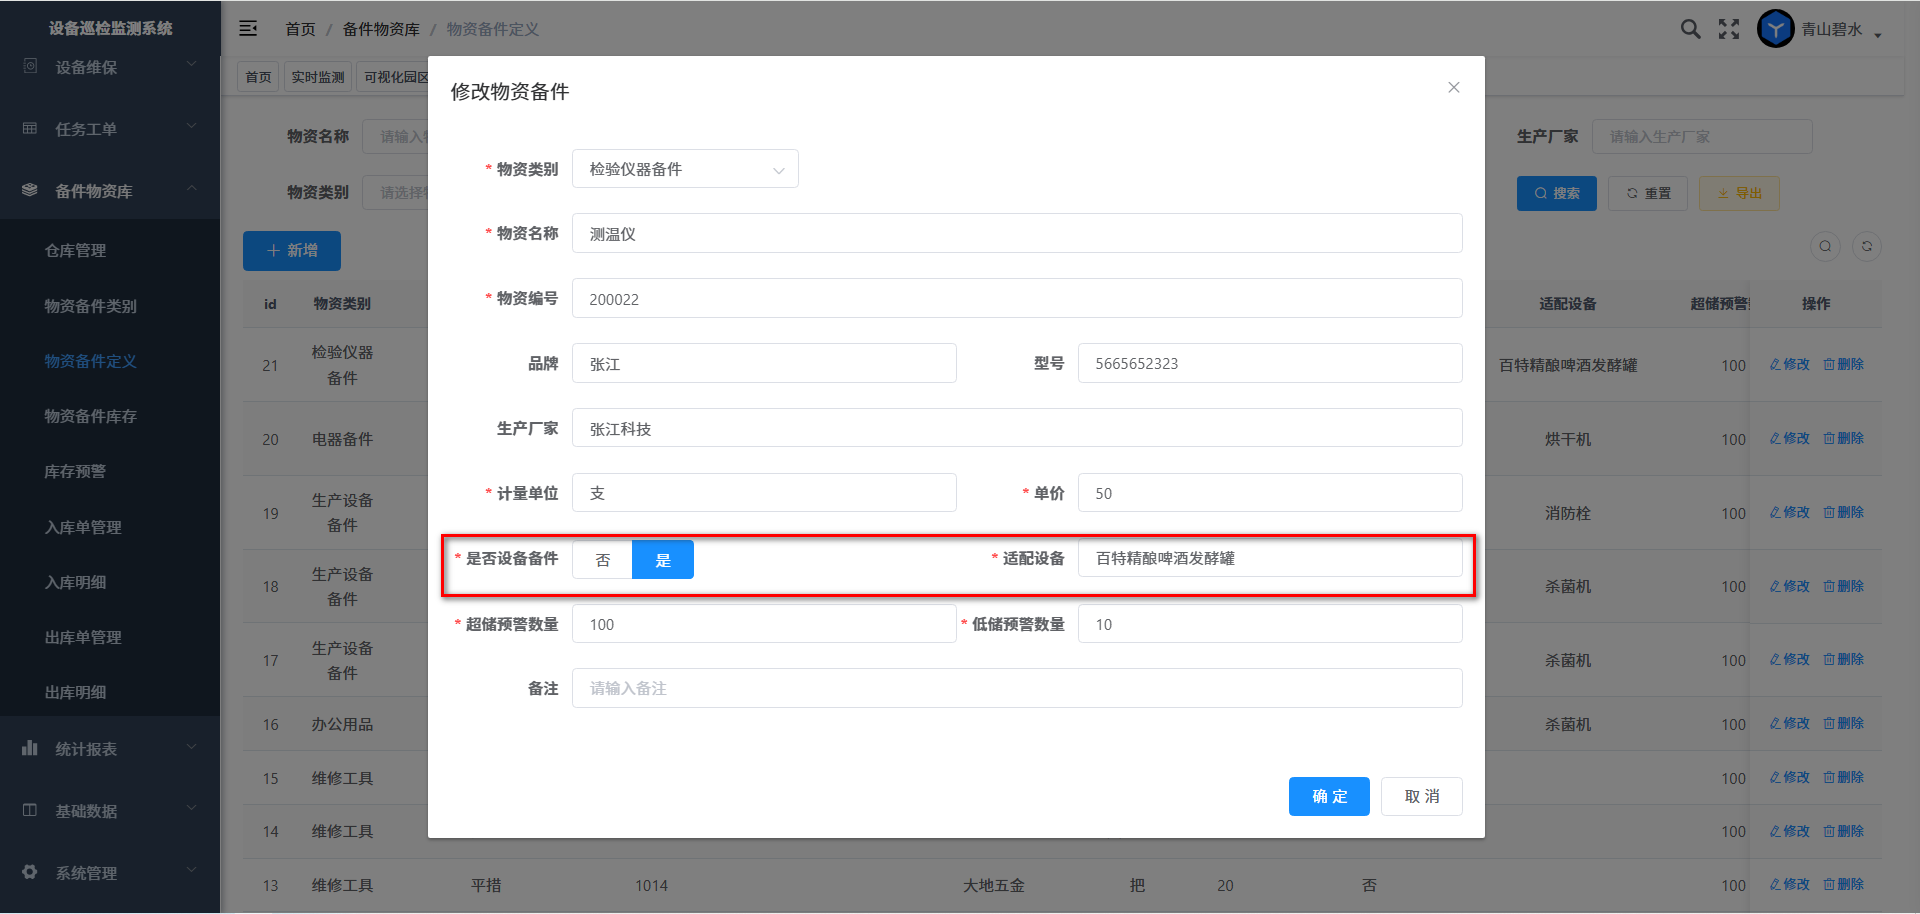This screenshot has width=1920, height=914.
Task: Open 仓库管理 in the sidebar
Action: click(x=75, y=250)
